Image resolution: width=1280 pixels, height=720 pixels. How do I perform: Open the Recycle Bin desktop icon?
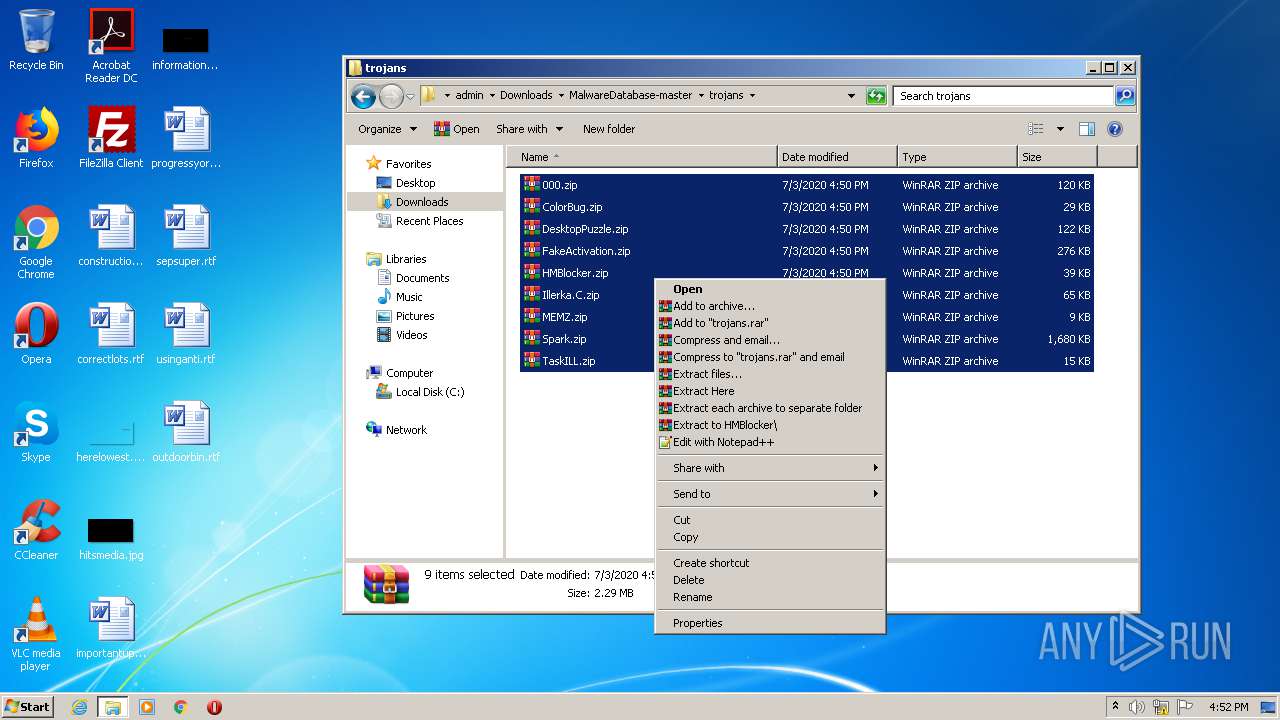tap(36, 40)
